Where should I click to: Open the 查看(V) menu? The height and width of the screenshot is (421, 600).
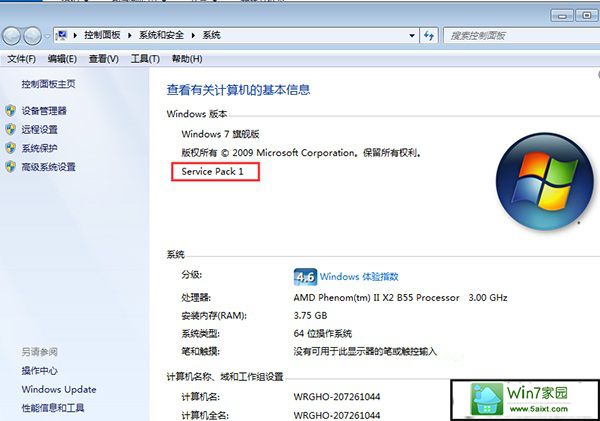[104, 59]
